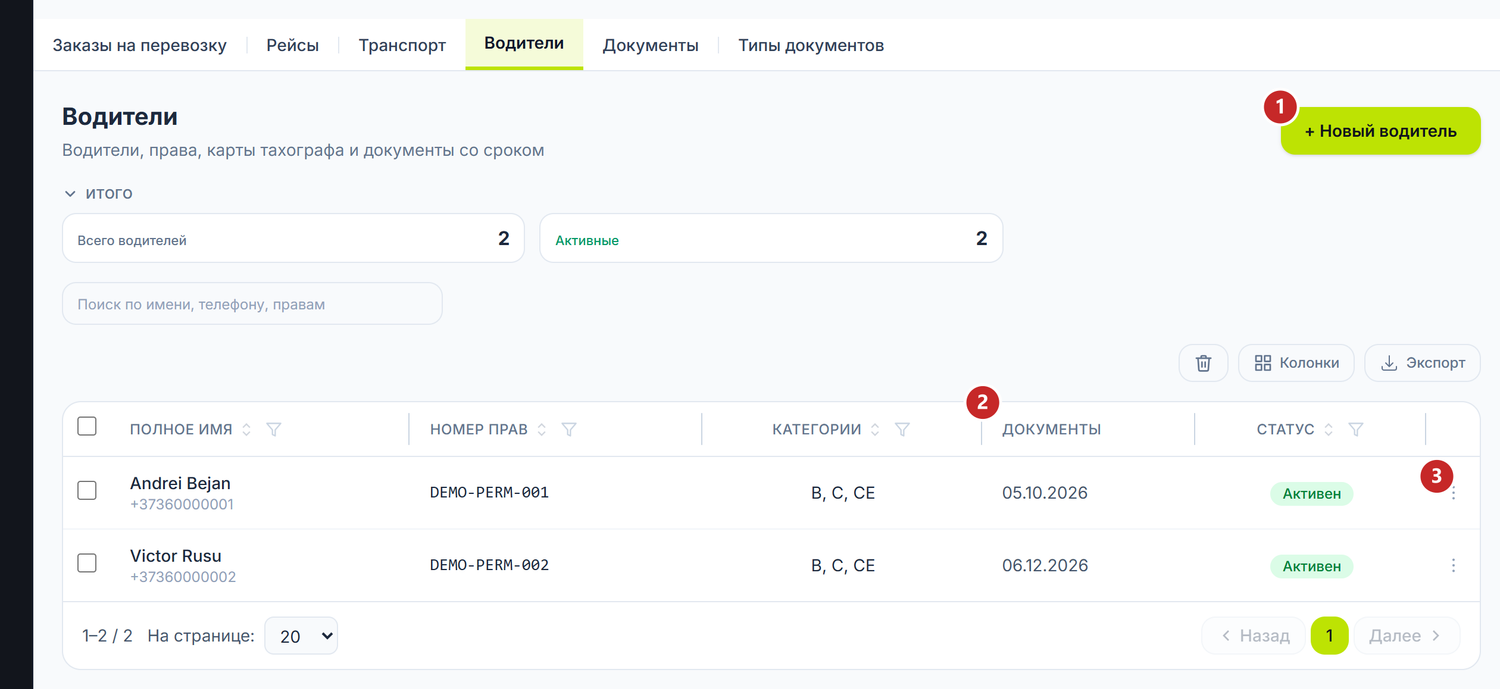This screenshot has height=689, width=1500.
Task: Tick the checkbox for Andrei Bejan
Action: pyautogui.click(x=87, y=490)
